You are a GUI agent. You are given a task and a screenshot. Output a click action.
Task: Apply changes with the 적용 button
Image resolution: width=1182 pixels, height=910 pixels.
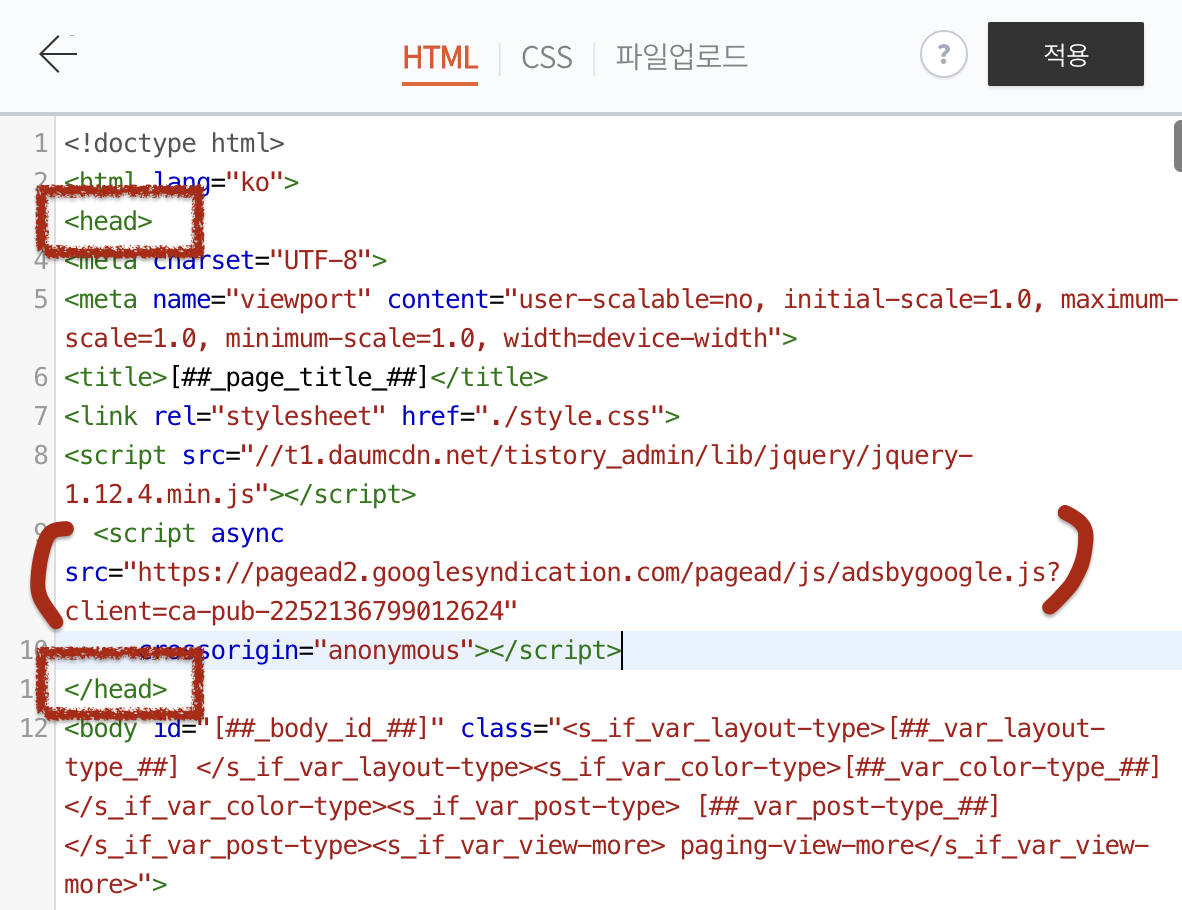(x=1065, y=54)
